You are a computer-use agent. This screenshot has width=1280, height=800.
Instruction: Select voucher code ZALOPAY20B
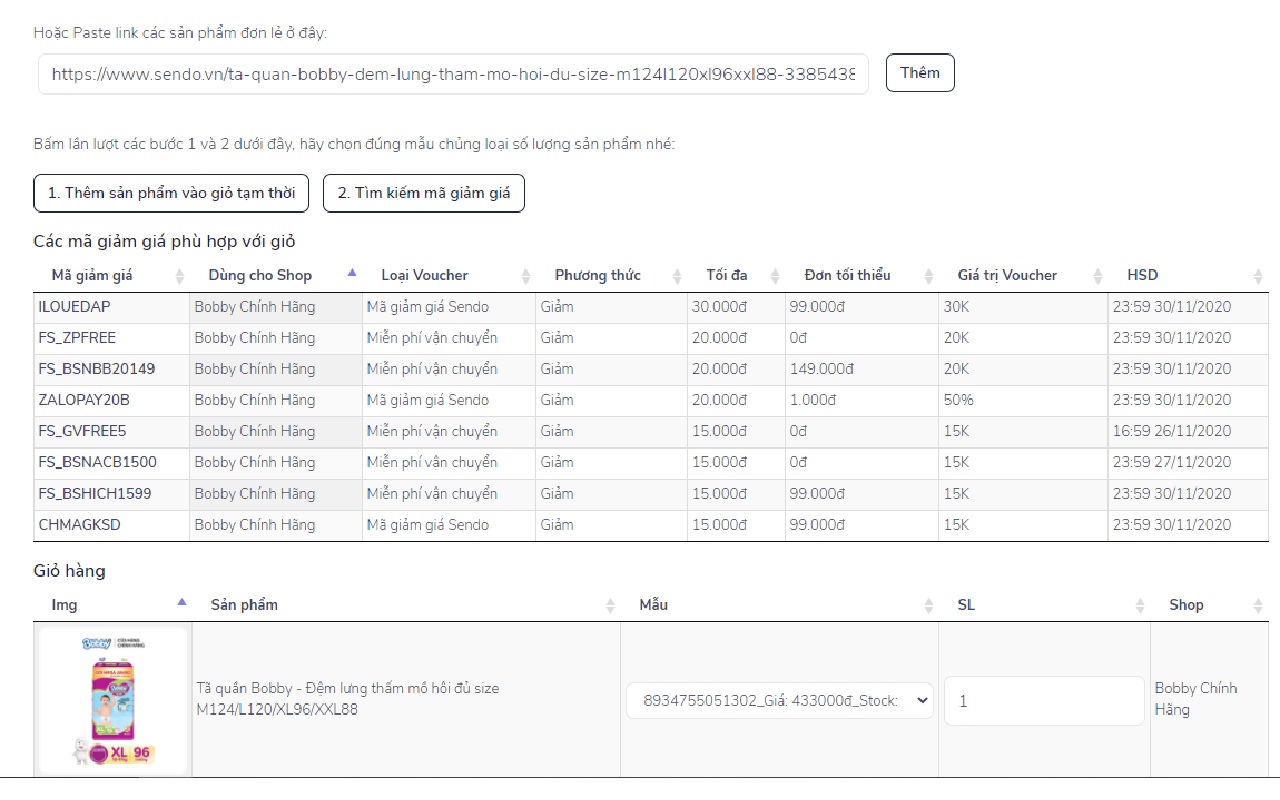point(84,400)
